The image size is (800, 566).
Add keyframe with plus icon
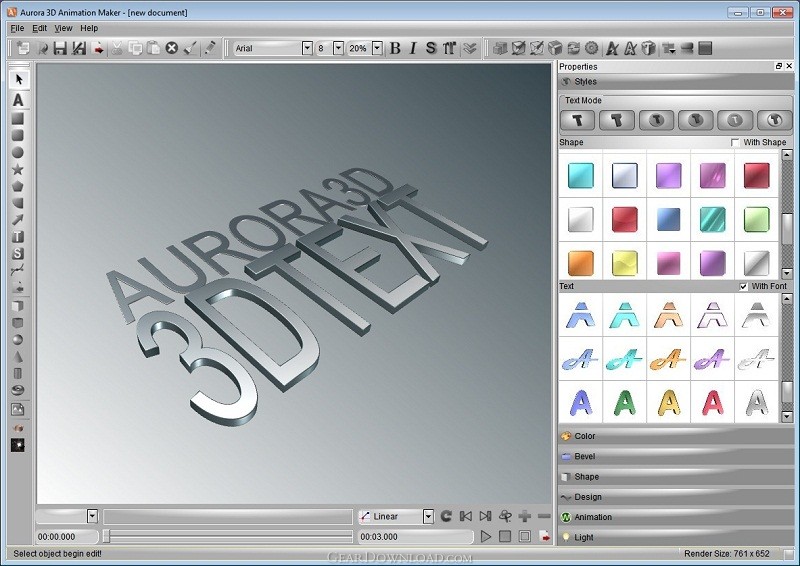coord(524,516)
